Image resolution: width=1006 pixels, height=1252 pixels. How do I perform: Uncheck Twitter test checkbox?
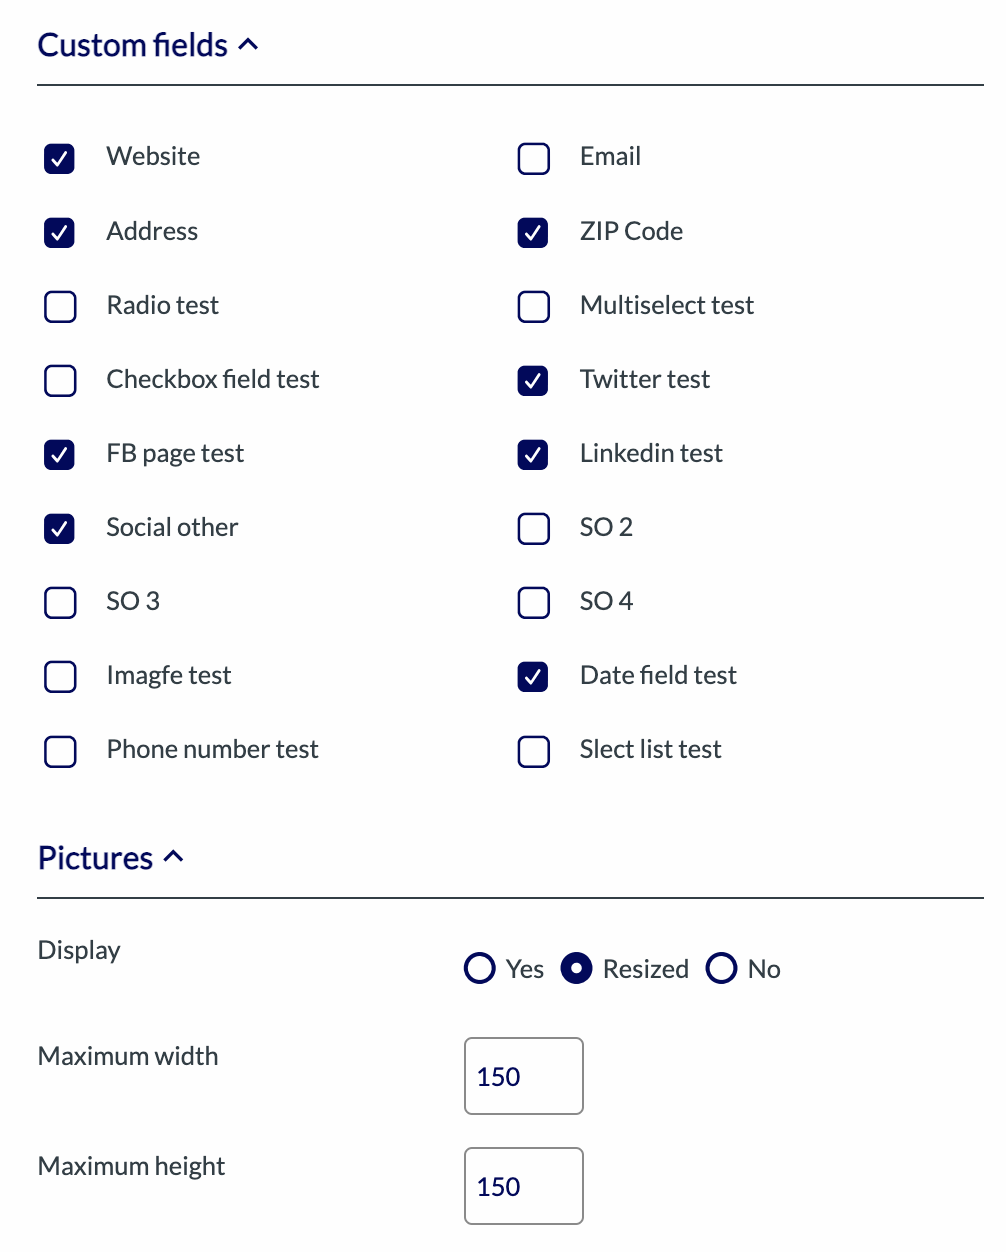[533, 380]
